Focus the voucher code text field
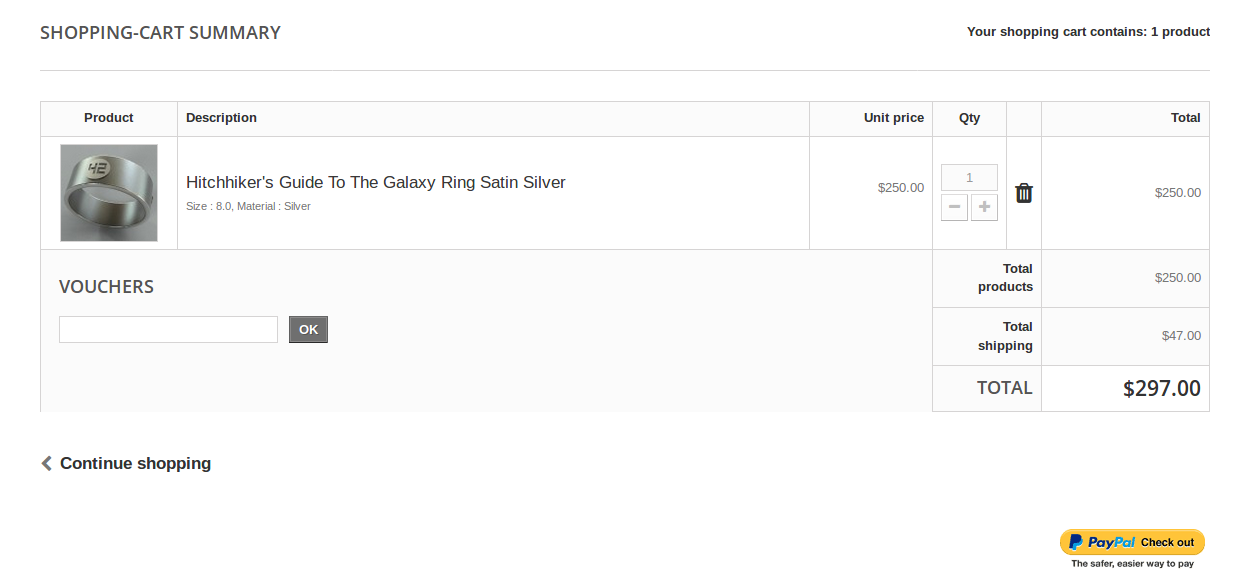The height and width of the screenshot is (584, 1251). point(168,329)
